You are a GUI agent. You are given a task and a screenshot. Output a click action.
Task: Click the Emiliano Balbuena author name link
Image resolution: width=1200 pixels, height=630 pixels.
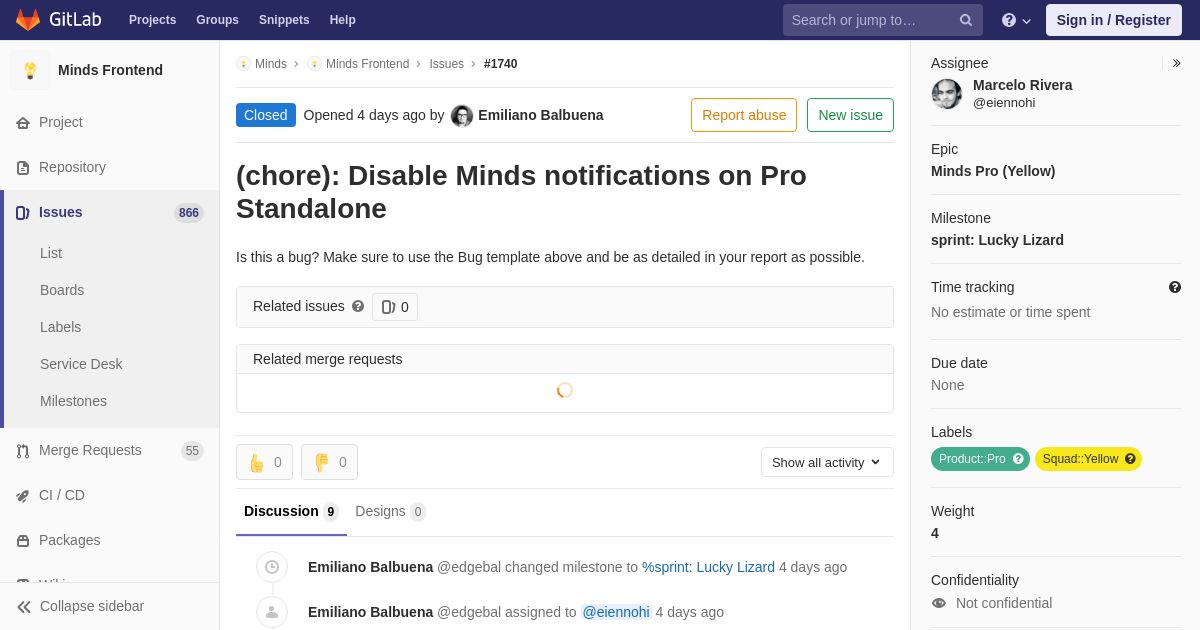[541, 115]
